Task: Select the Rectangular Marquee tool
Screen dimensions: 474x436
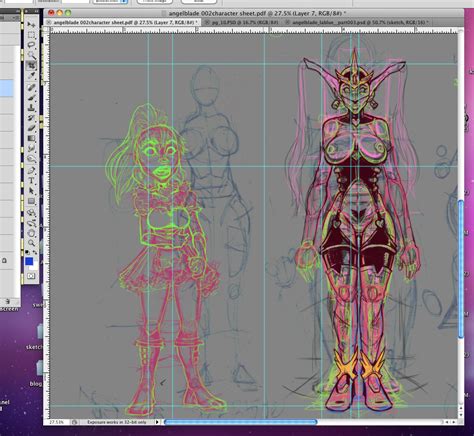Action: [31, 35]
